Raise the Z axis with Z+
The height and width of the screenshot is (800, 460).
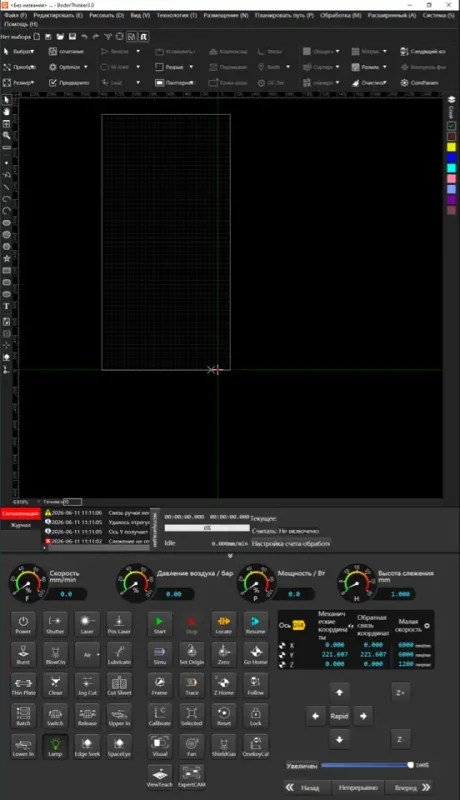click(400, 692)
